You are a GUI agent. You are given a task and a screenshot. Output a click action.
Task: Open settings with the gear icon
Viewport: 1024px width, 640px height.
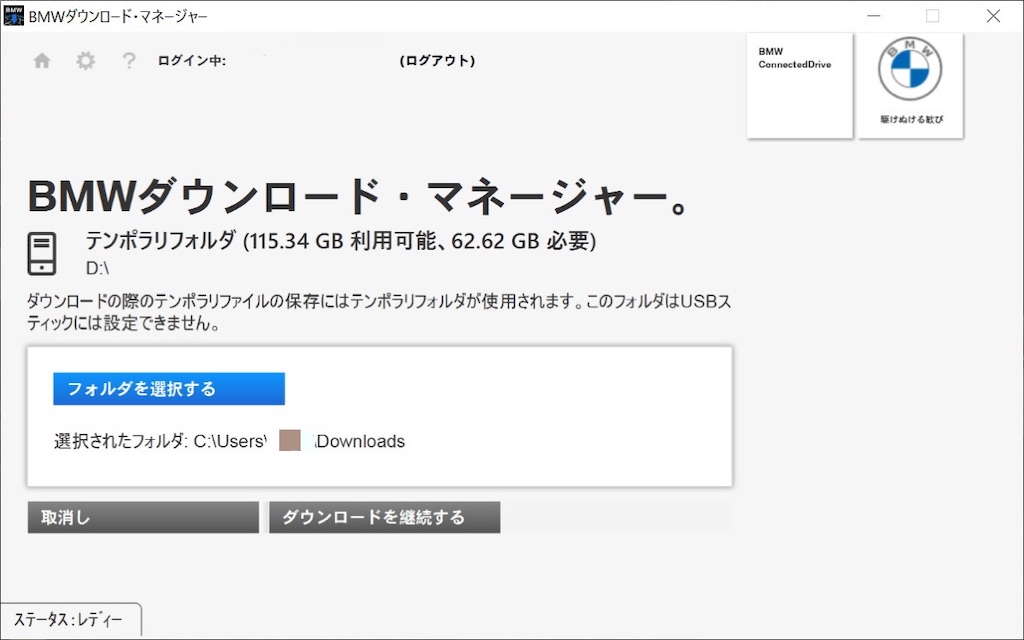85,60
